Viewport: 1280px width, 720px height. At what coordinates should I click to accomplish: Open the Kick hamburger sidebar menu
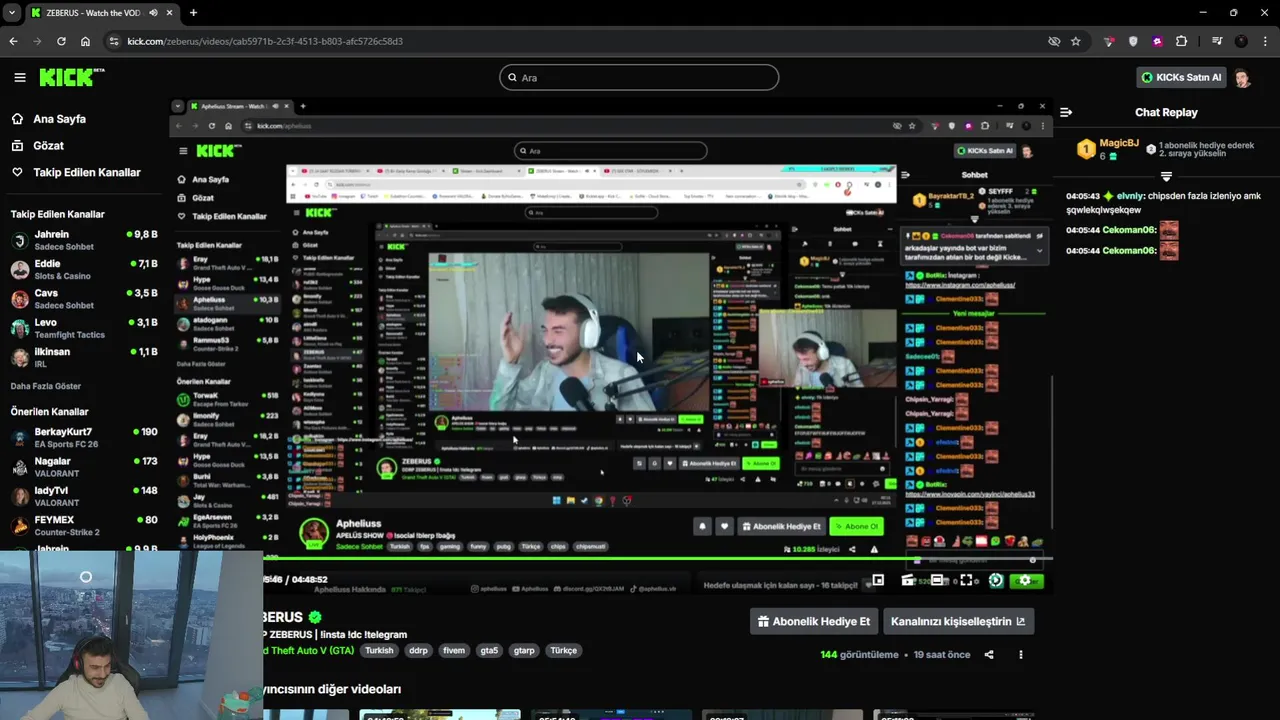(19, 77)
